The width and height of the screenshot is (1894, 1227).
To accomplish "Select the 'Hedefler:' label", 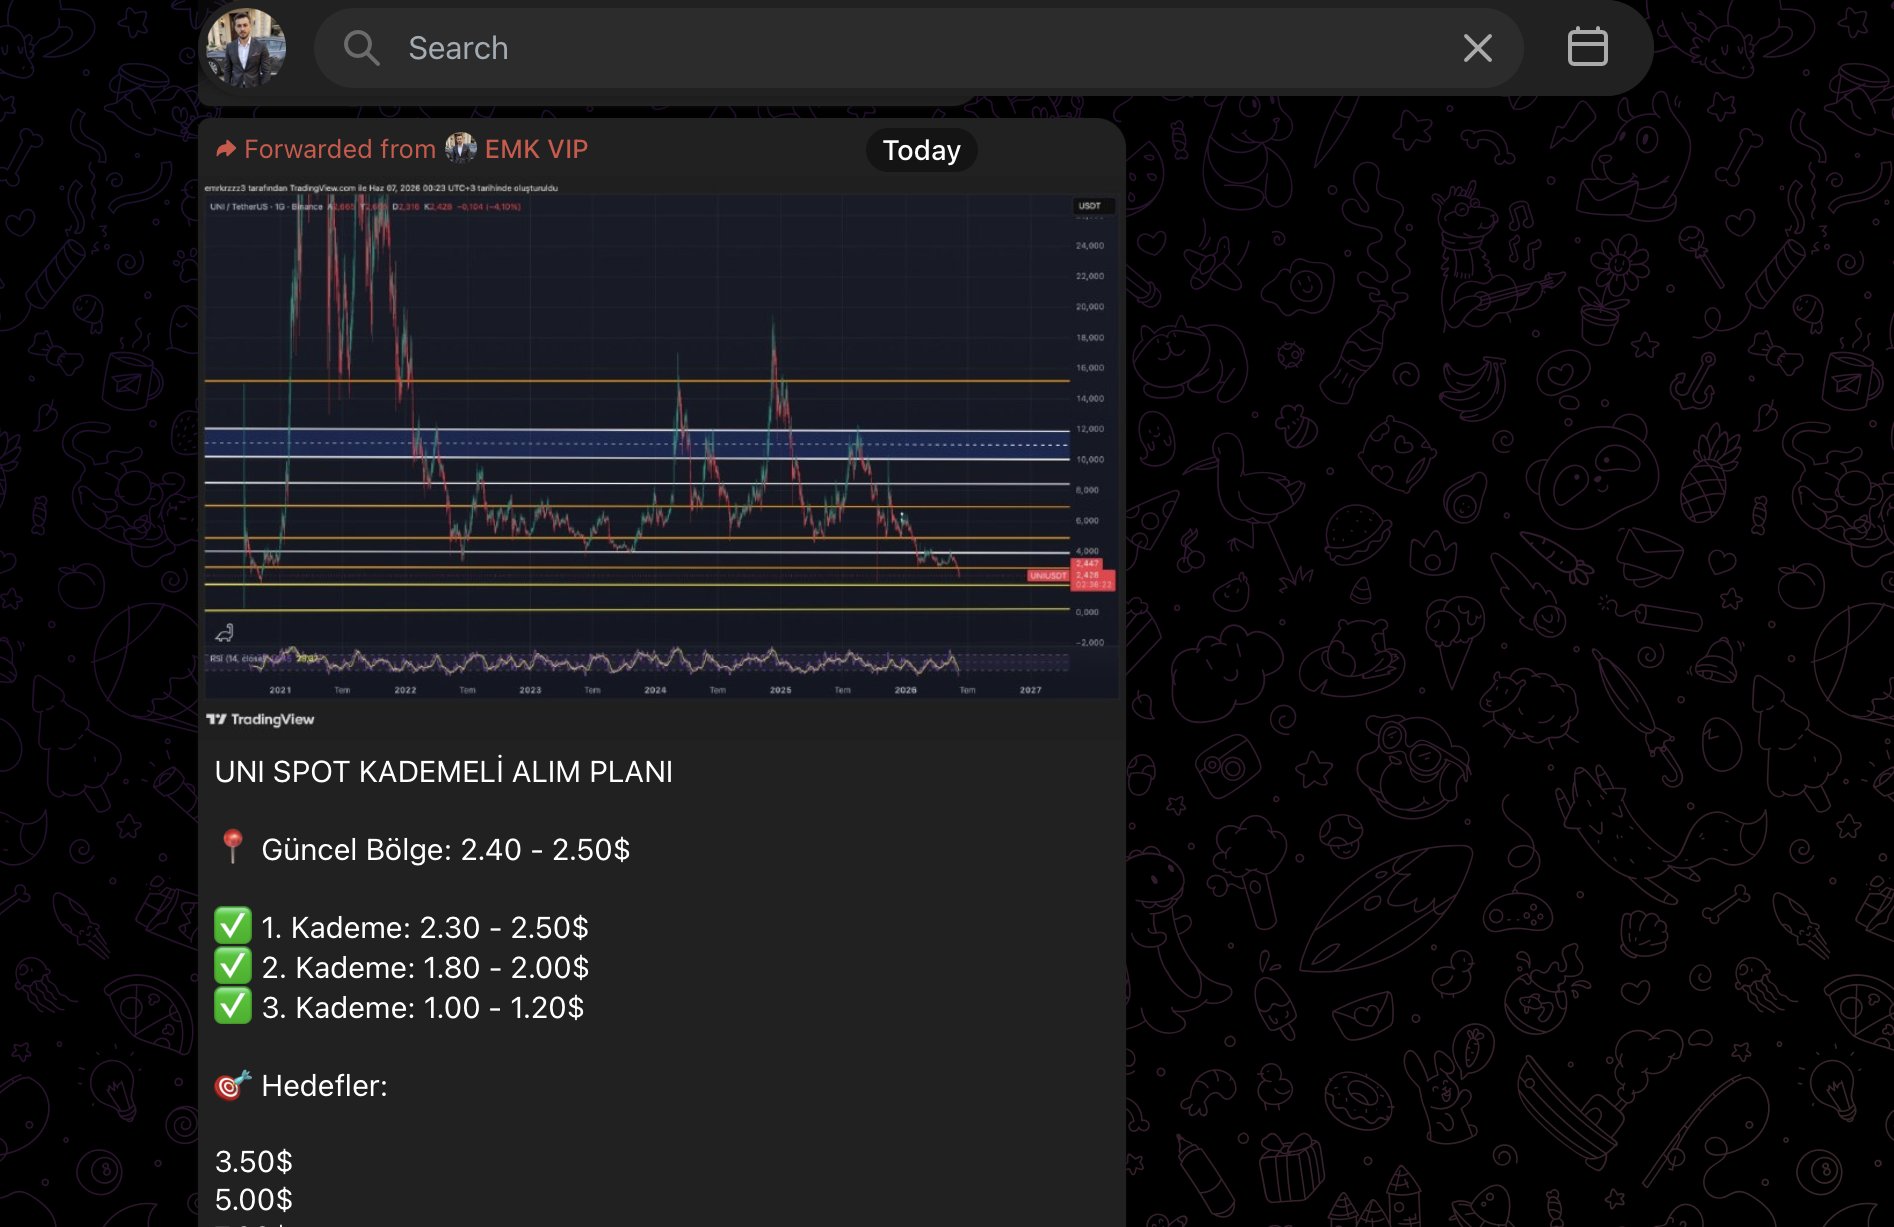I will (324, 1086).
